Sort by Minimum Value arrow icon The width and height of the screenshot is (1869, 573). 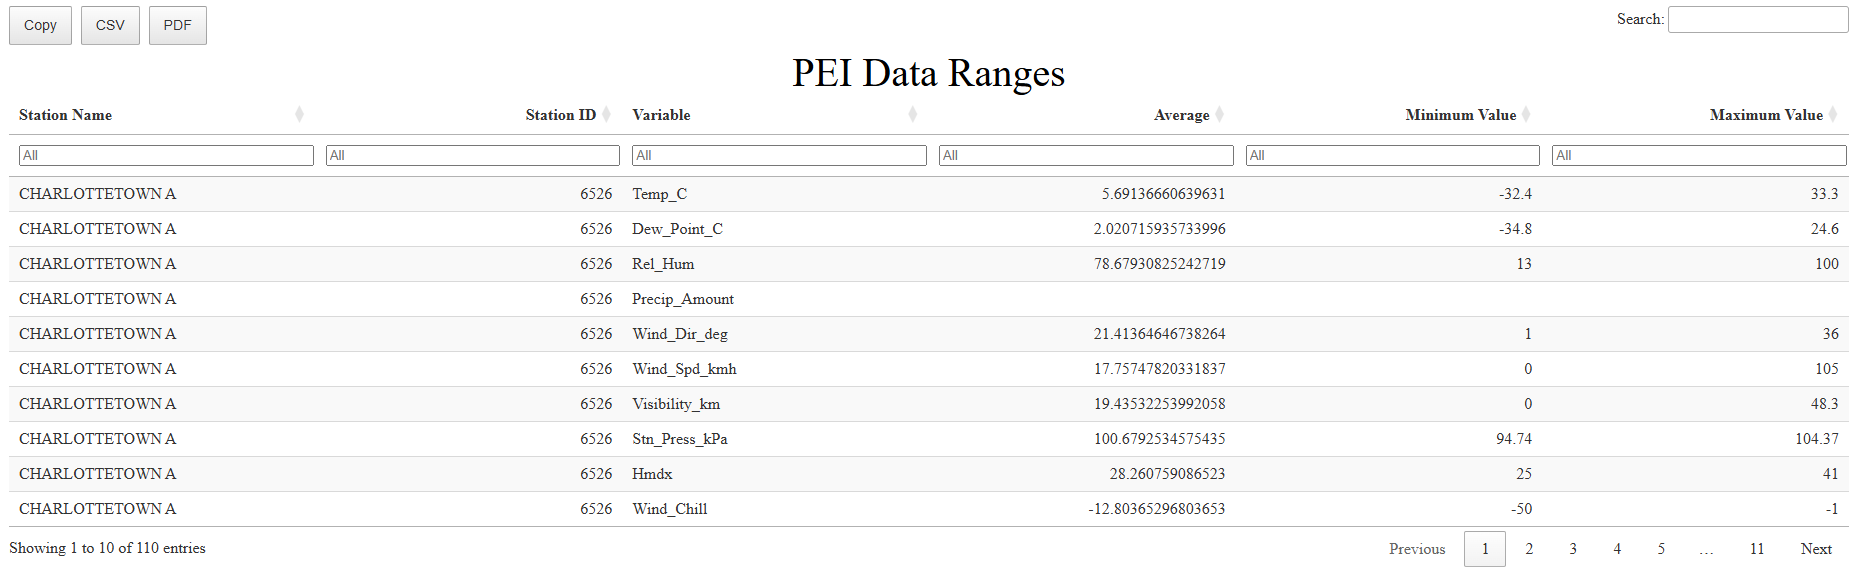[1526, 115]
